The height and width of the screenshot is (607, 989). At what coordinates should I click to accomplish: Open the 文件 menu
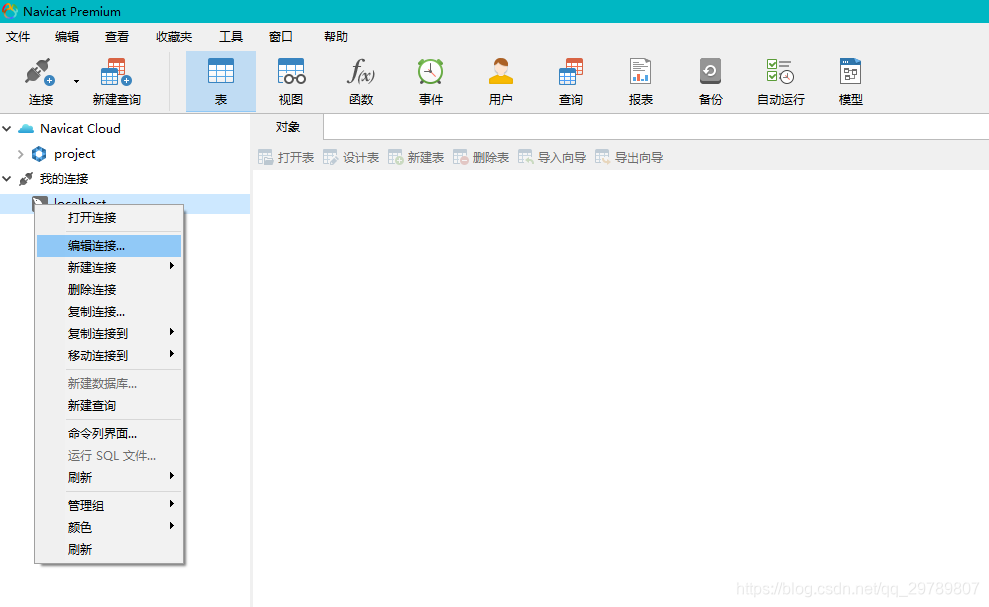coord(18,37)
